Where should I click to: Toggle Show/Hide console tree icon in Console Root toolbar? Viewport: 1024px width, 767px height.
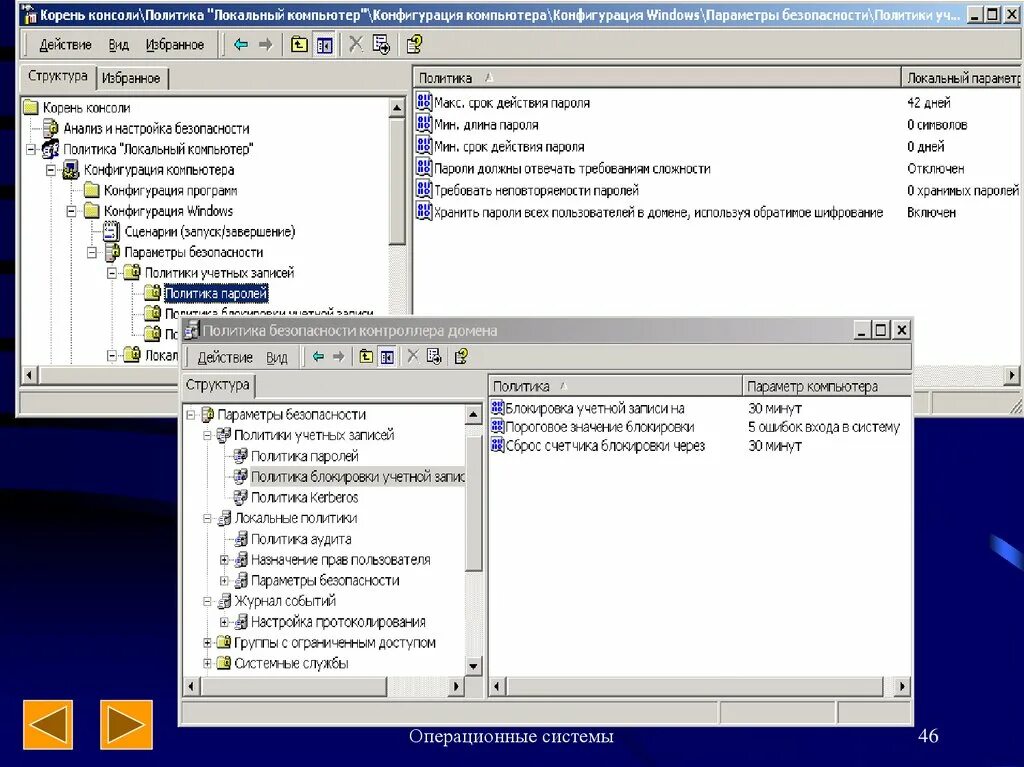click(x=325, y=44)
